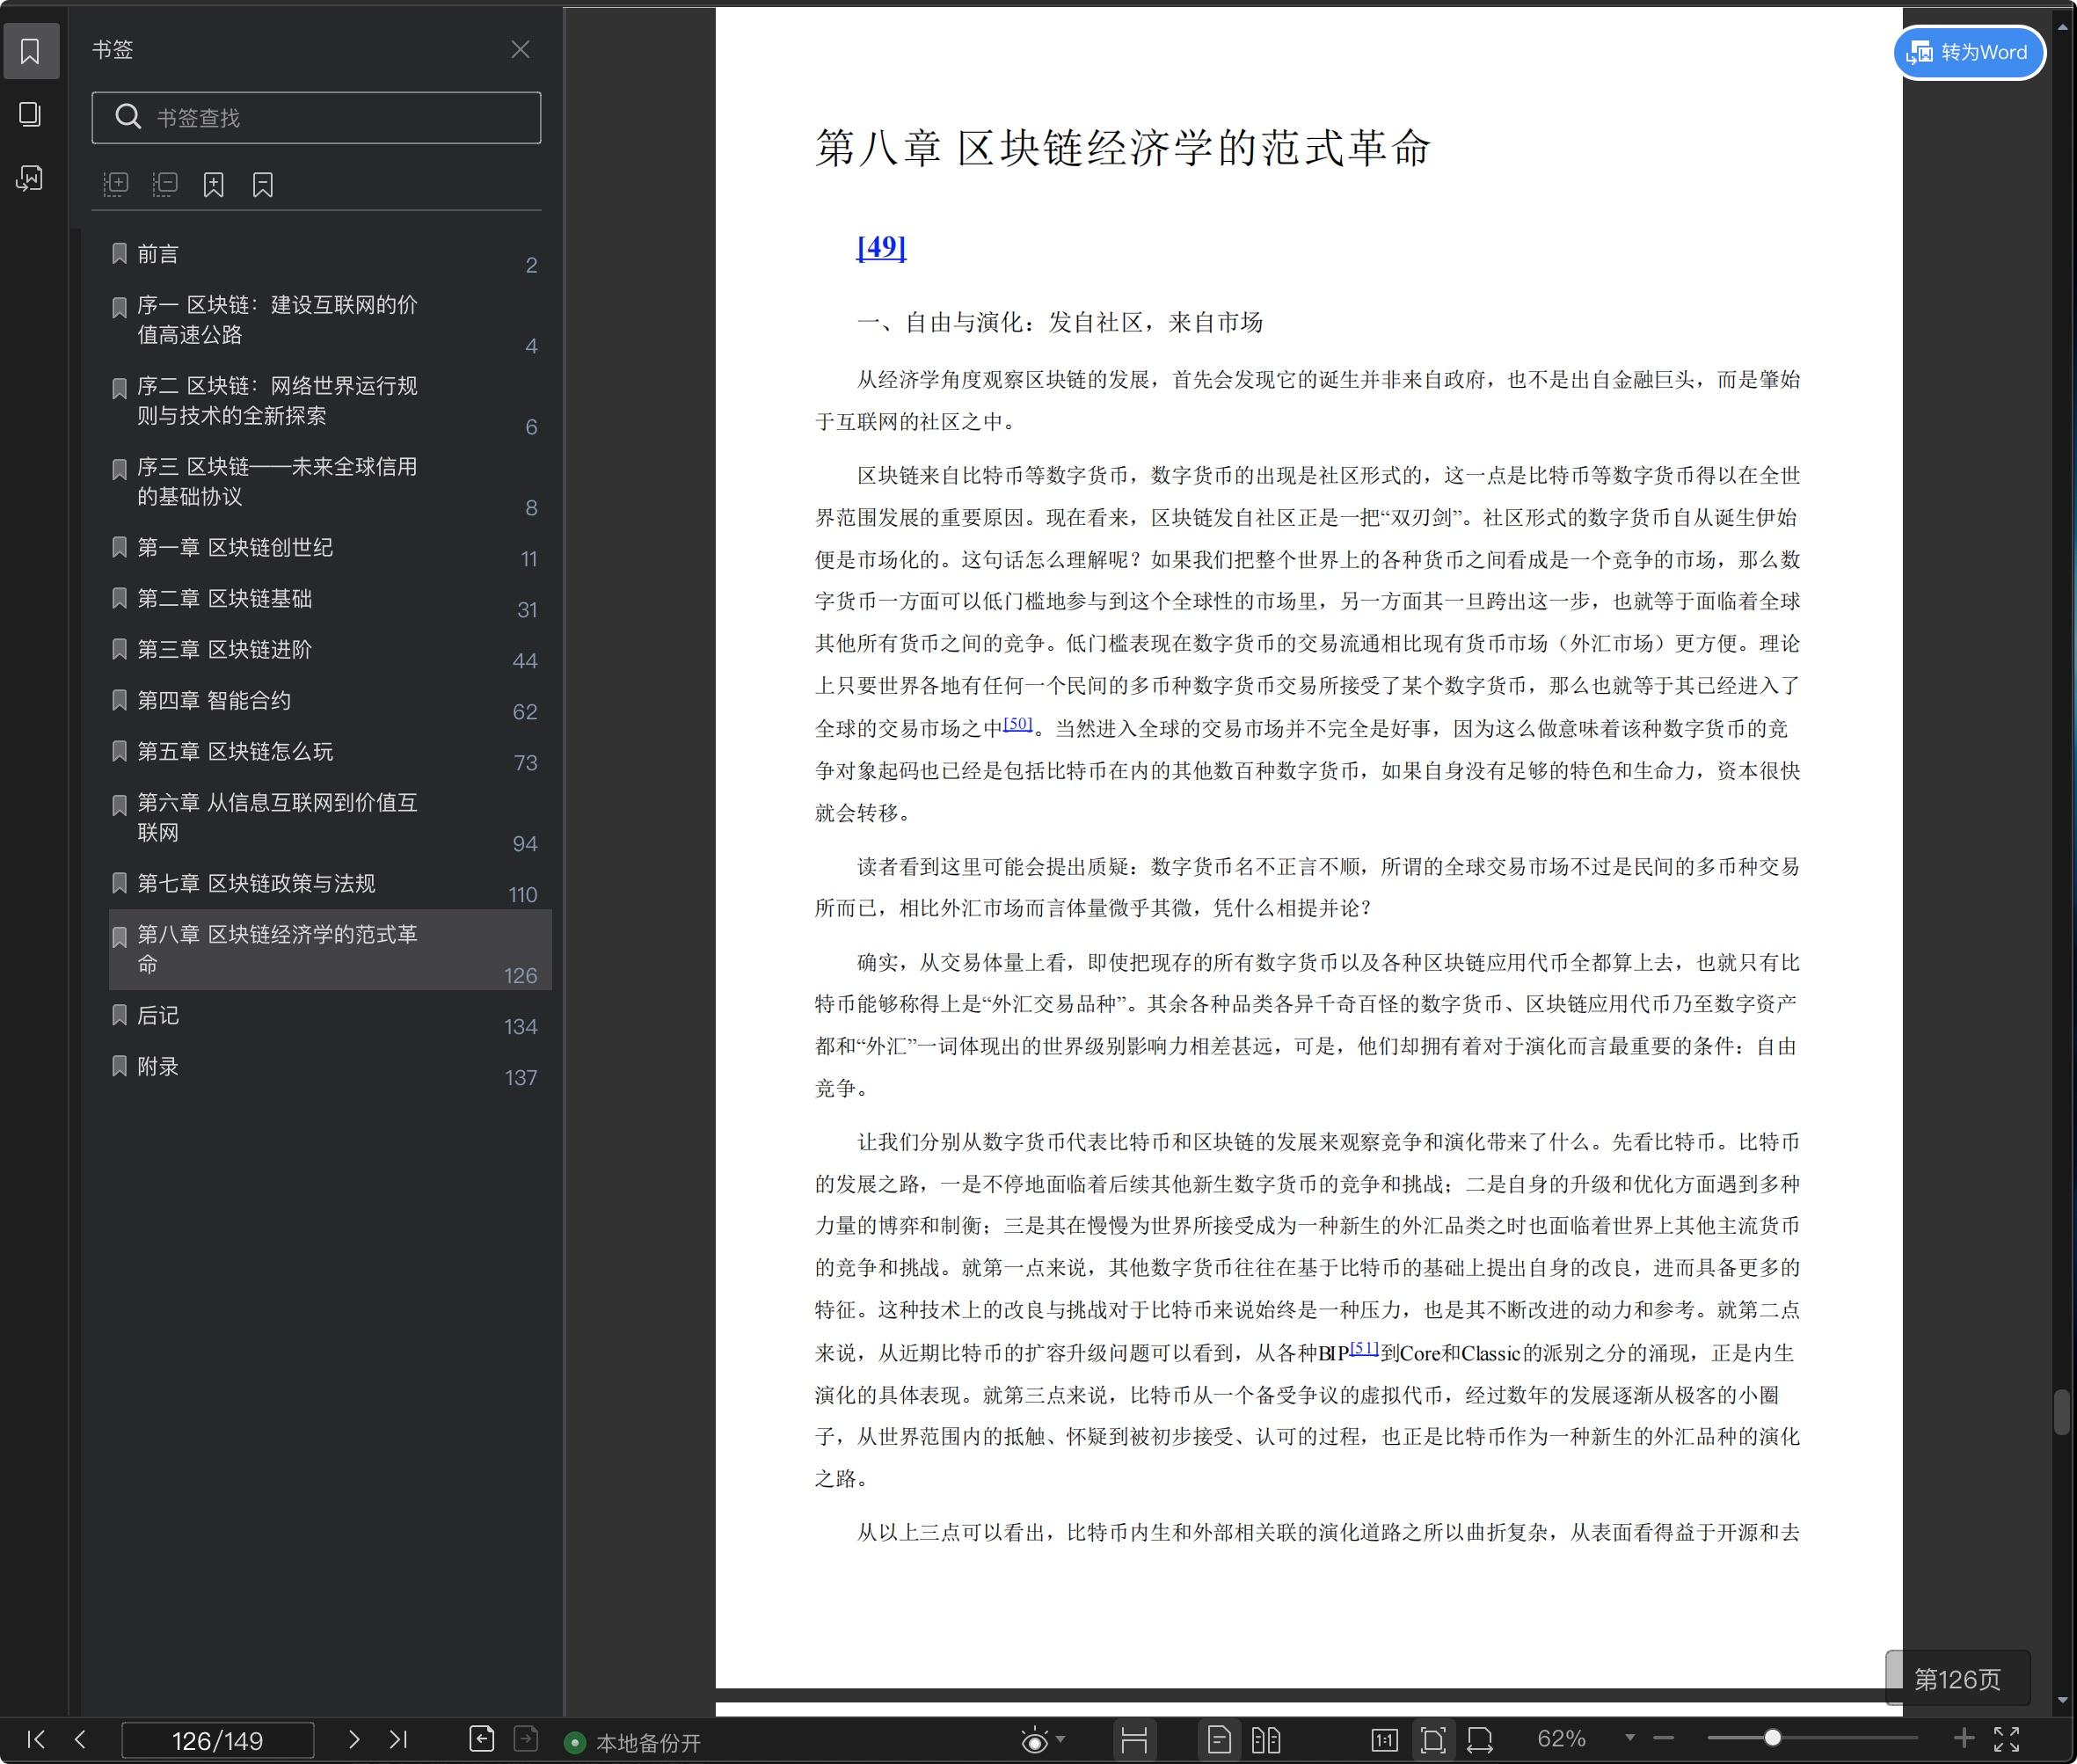Jump to 第二章 区块链基础
Image resolution: width=2077 pixels, height=1764 pixels.
(330, 599)
